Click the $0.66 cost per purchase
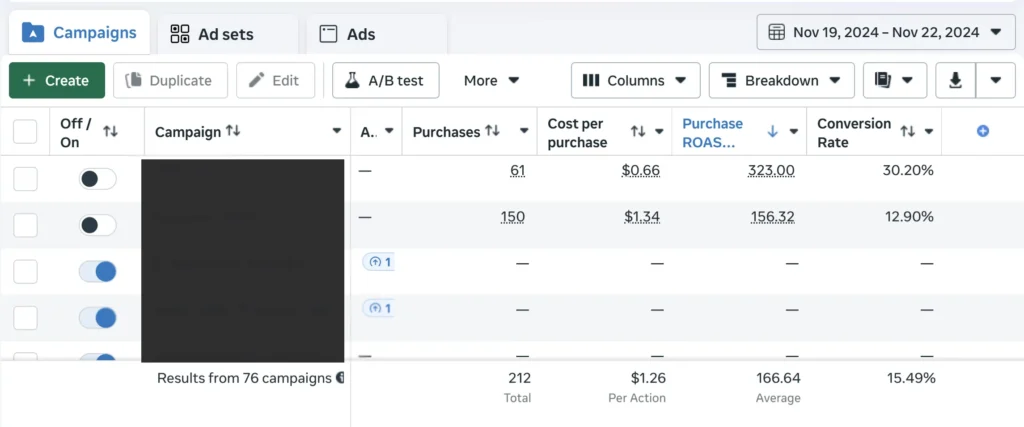 pyautogui.click(x=641, y=170)
